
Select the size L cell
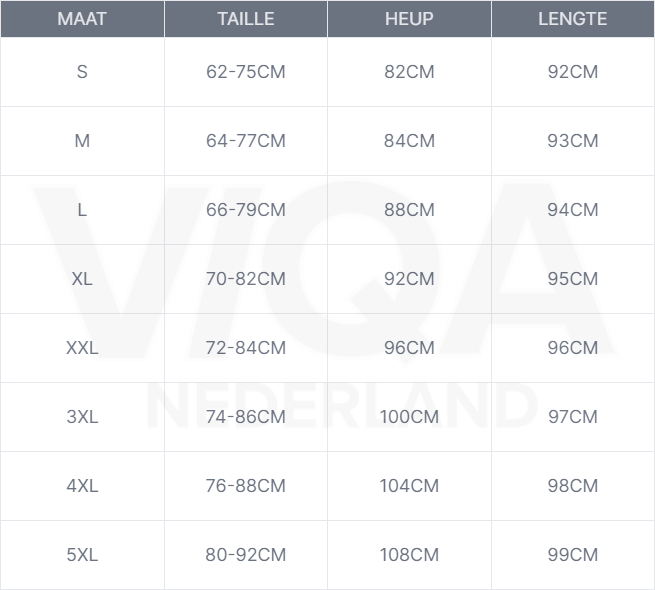pyautogui.click(x=82, y=210)
